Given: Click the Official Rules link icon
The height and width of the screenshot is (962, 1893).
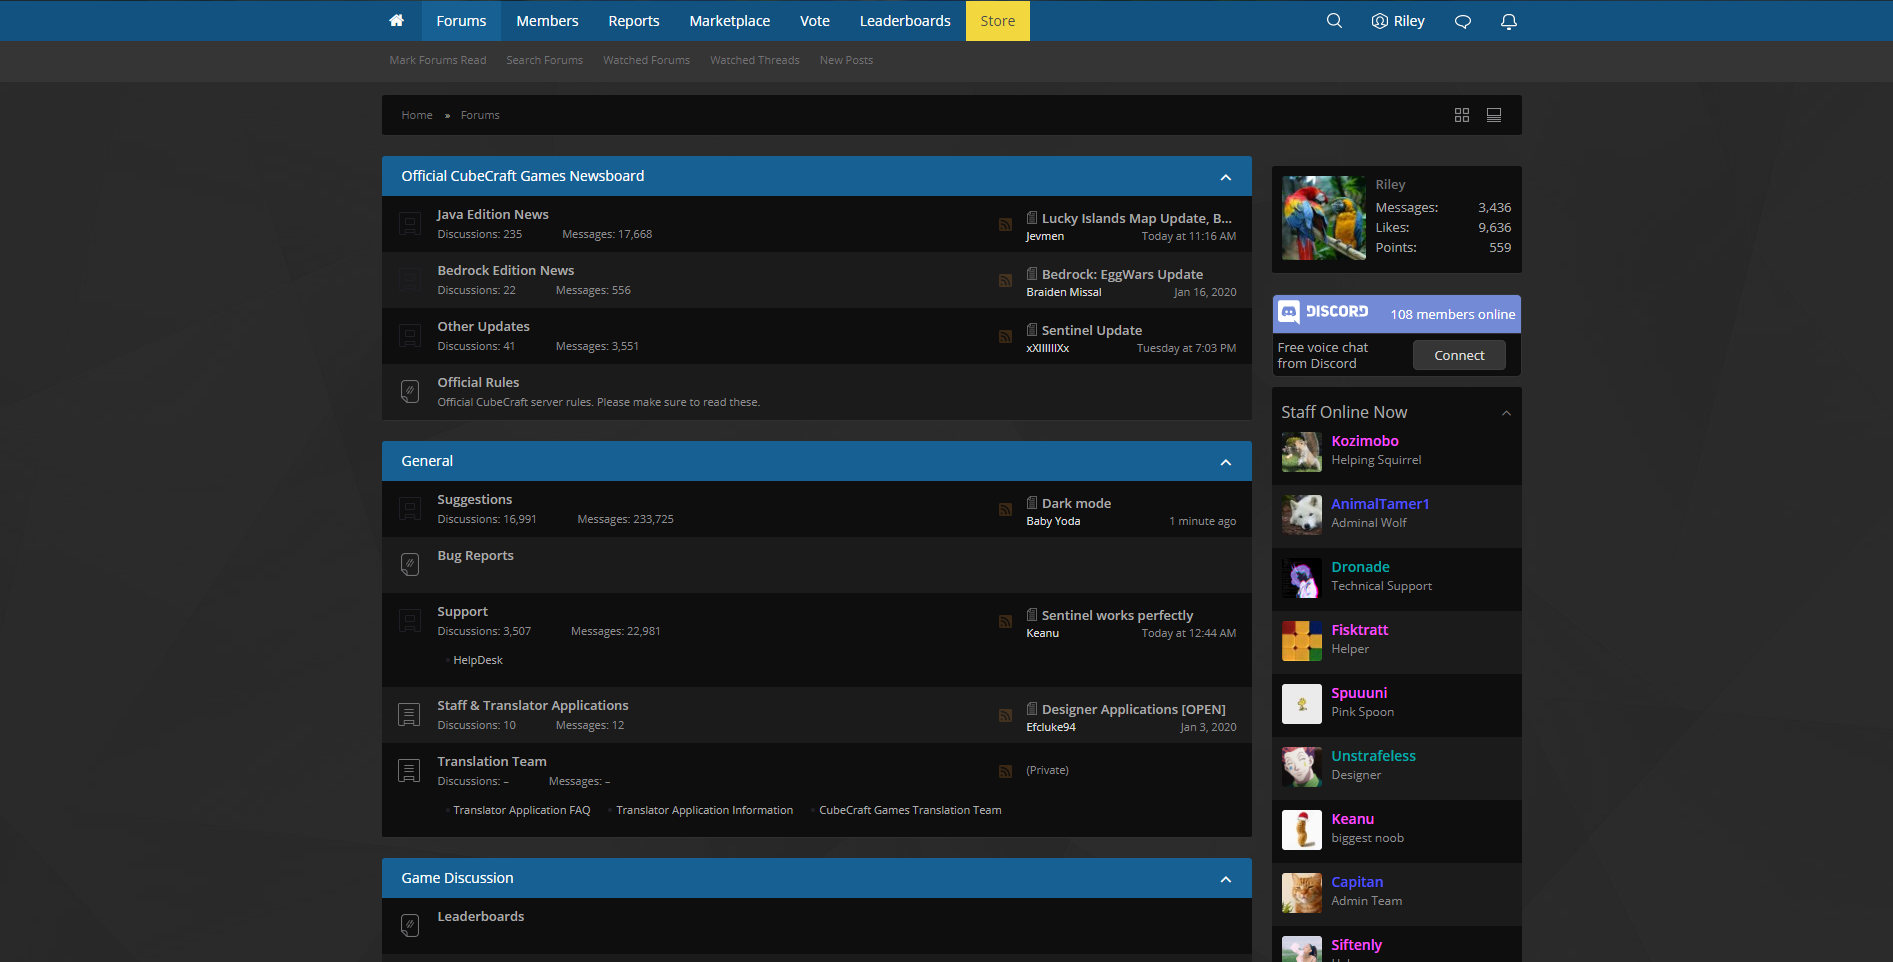Looking at the screenshot, I should pyautogui.click(x=410, y=391).
